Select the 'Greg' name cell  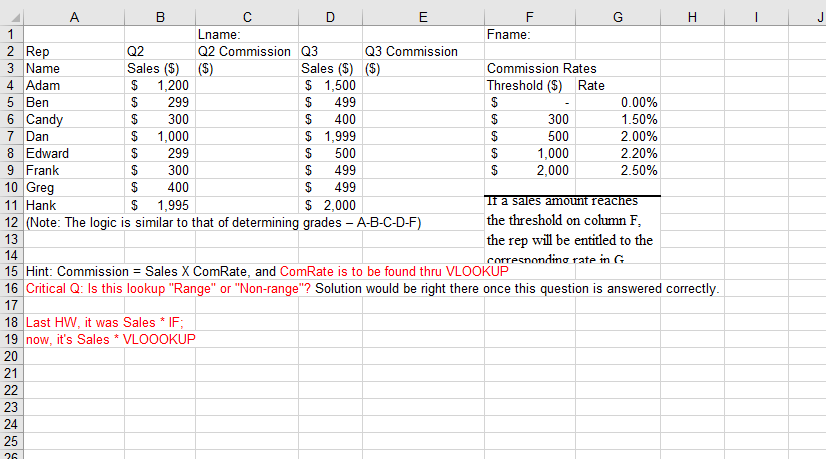point(74,188)
